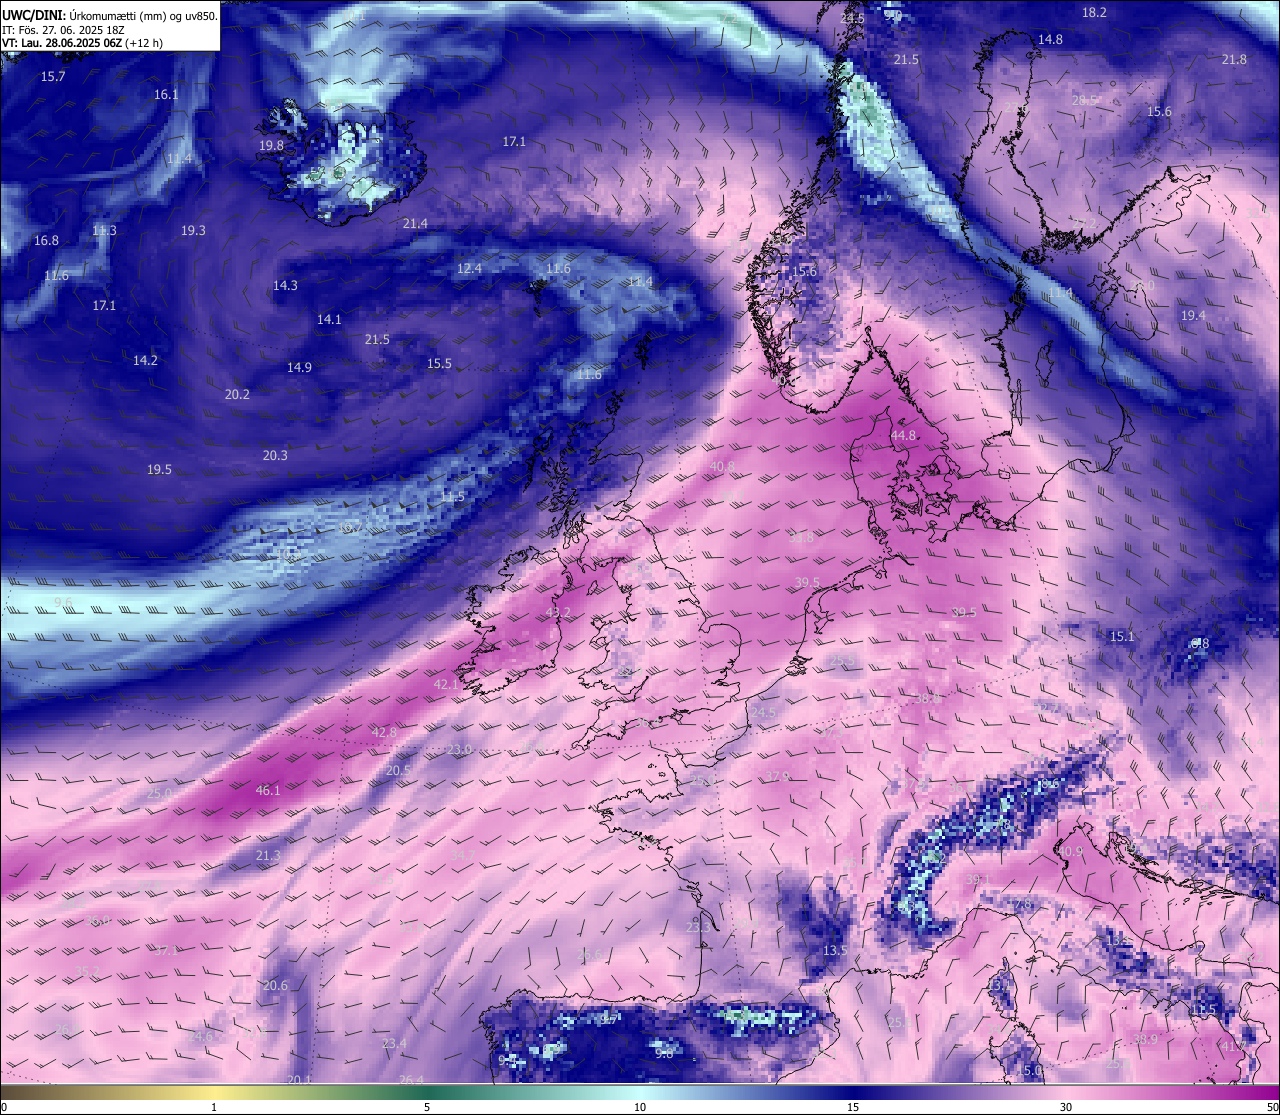This screenshot has width=1280, height=1115.
Task: Click the 20.6 value on the map
Action: (x=275, y=986)
